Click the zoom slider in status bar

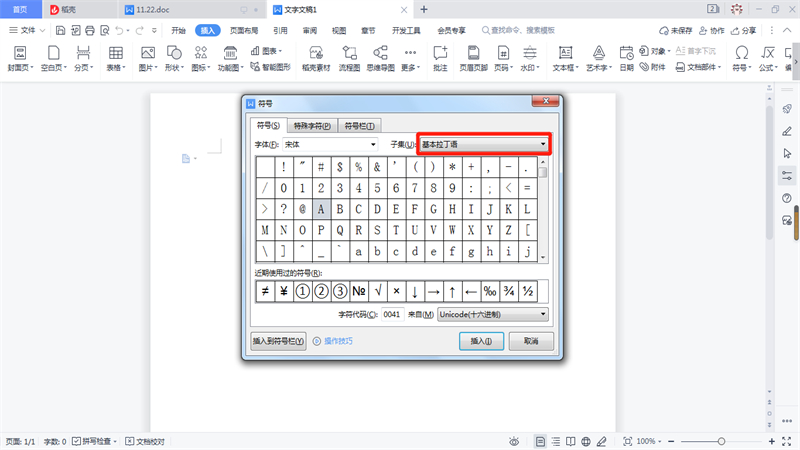720,441
